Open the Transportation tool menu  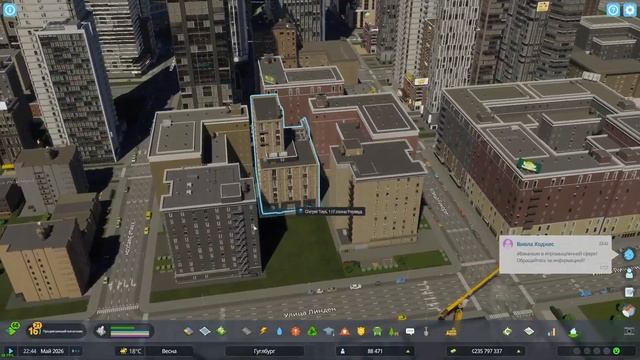pyautogui.click(x=377, y=331)
